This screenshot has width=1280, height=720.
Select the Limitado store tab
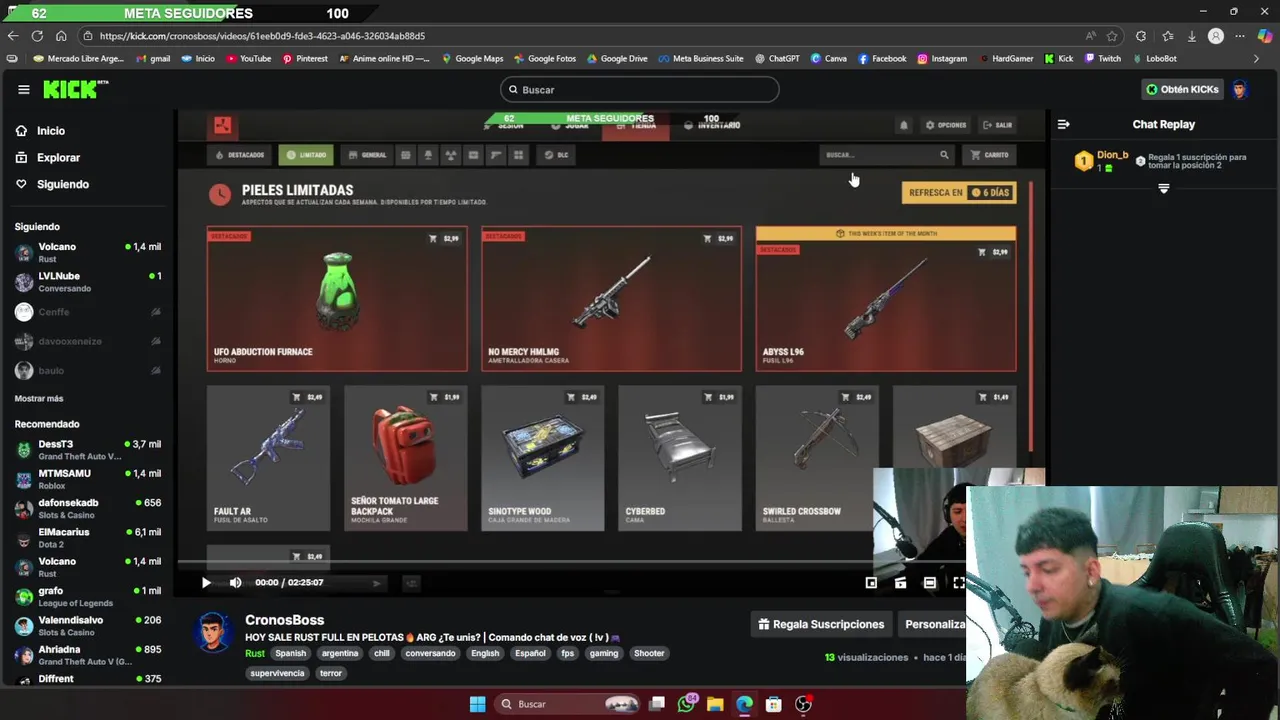tap(306, 155)
